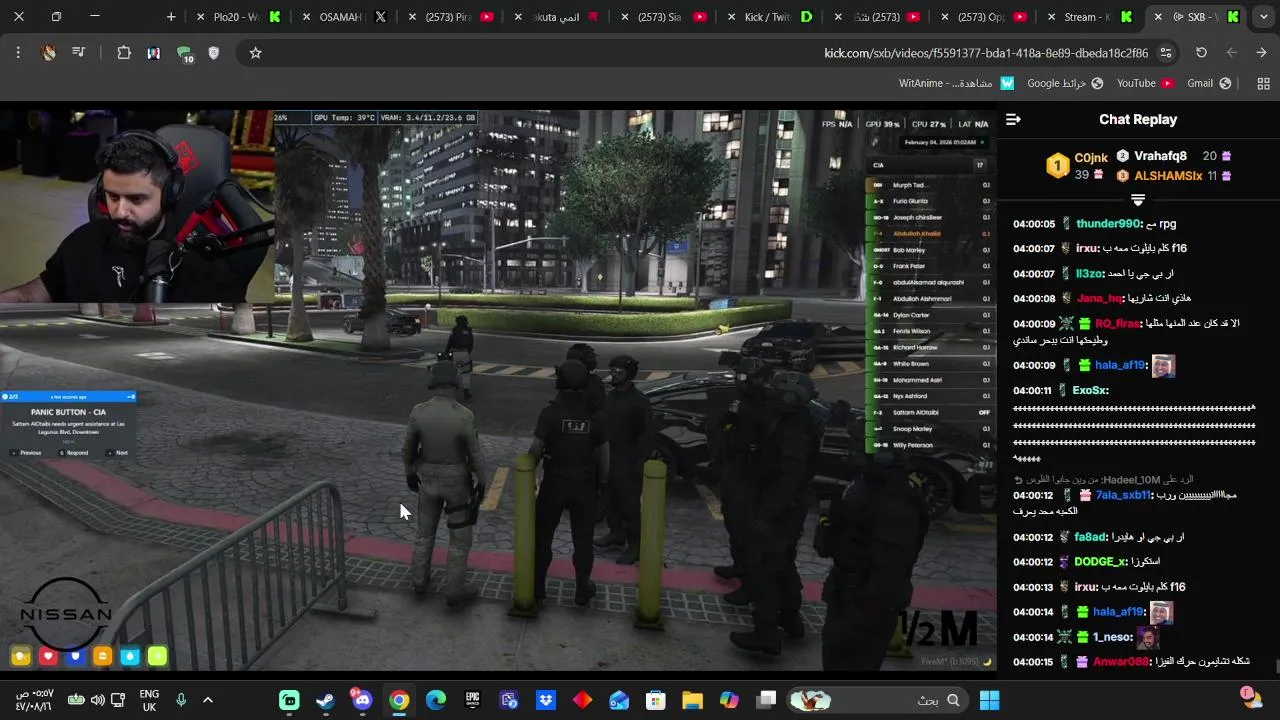The image size is (1280, 720).
Task: Open green extension with badge 10
Action: [x=184, y=54]
